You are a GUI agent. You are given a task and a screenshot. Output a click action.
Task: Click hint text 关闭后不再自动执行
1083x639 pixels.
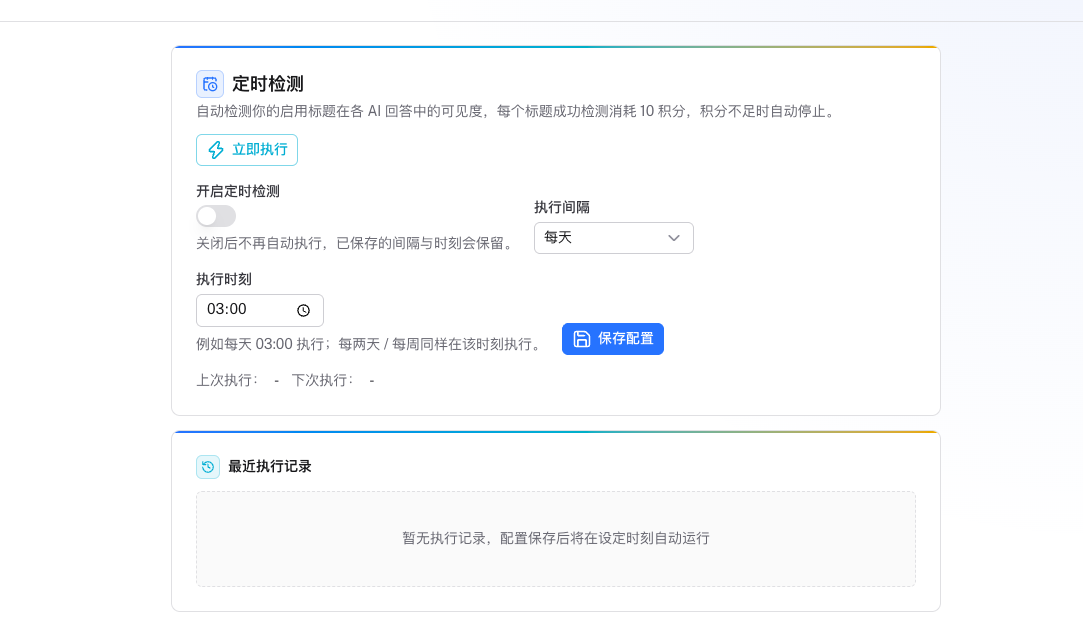[357, 243]
